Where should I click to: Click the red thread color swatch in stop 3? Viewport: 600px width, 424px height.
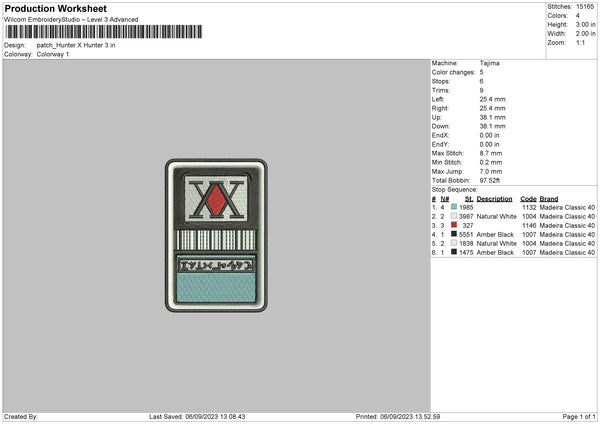[454, 225]
